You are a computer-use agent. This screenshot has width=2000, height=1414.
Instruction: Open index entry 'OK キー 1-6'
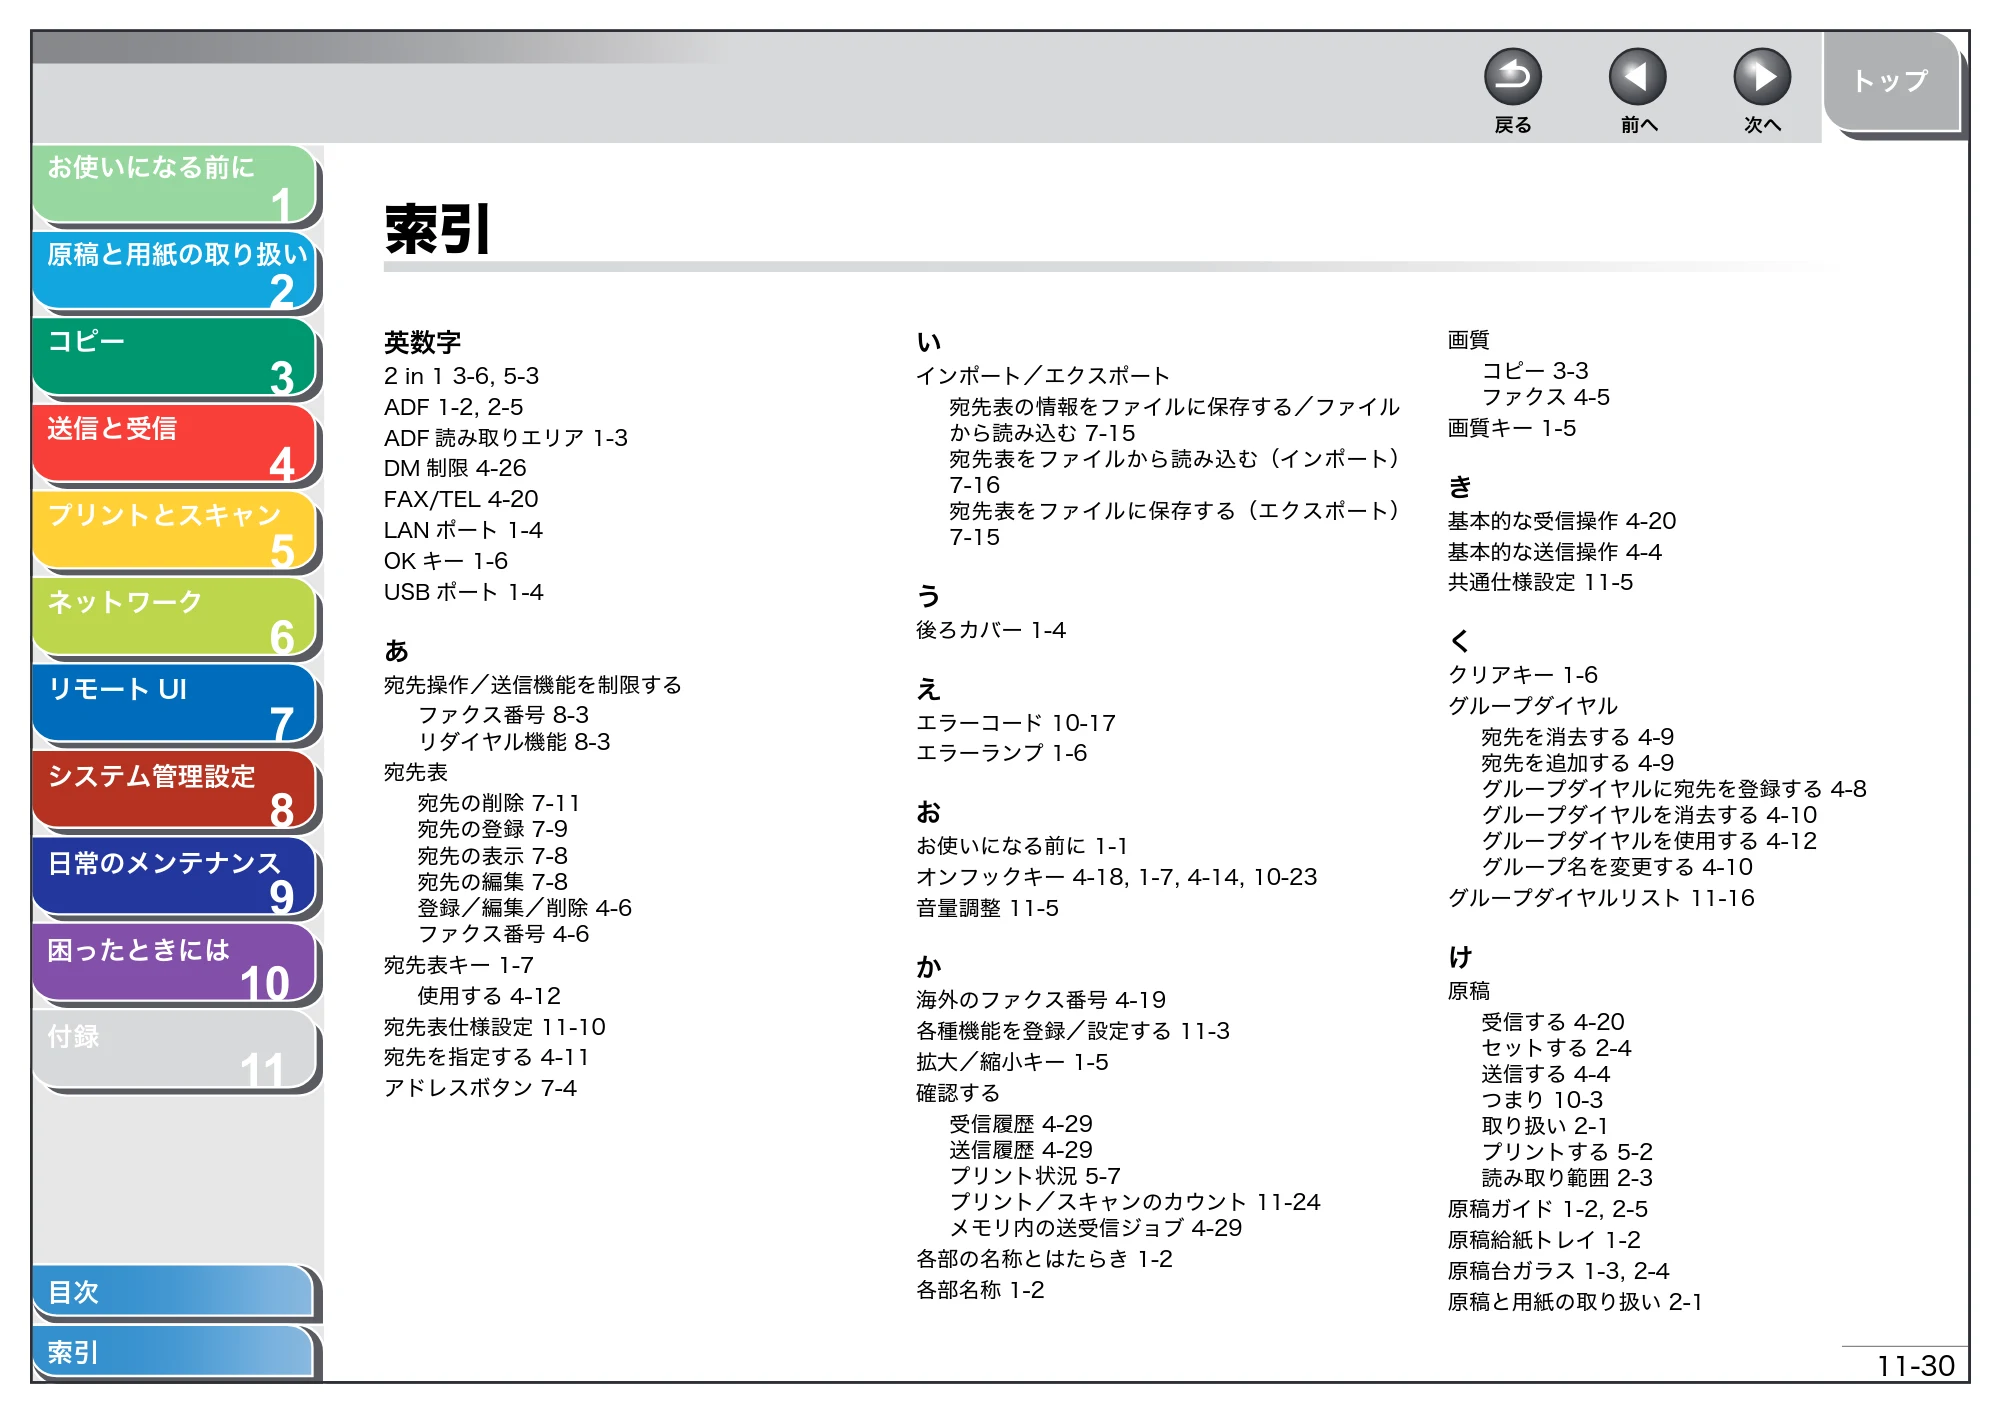(x=446, y=561)
